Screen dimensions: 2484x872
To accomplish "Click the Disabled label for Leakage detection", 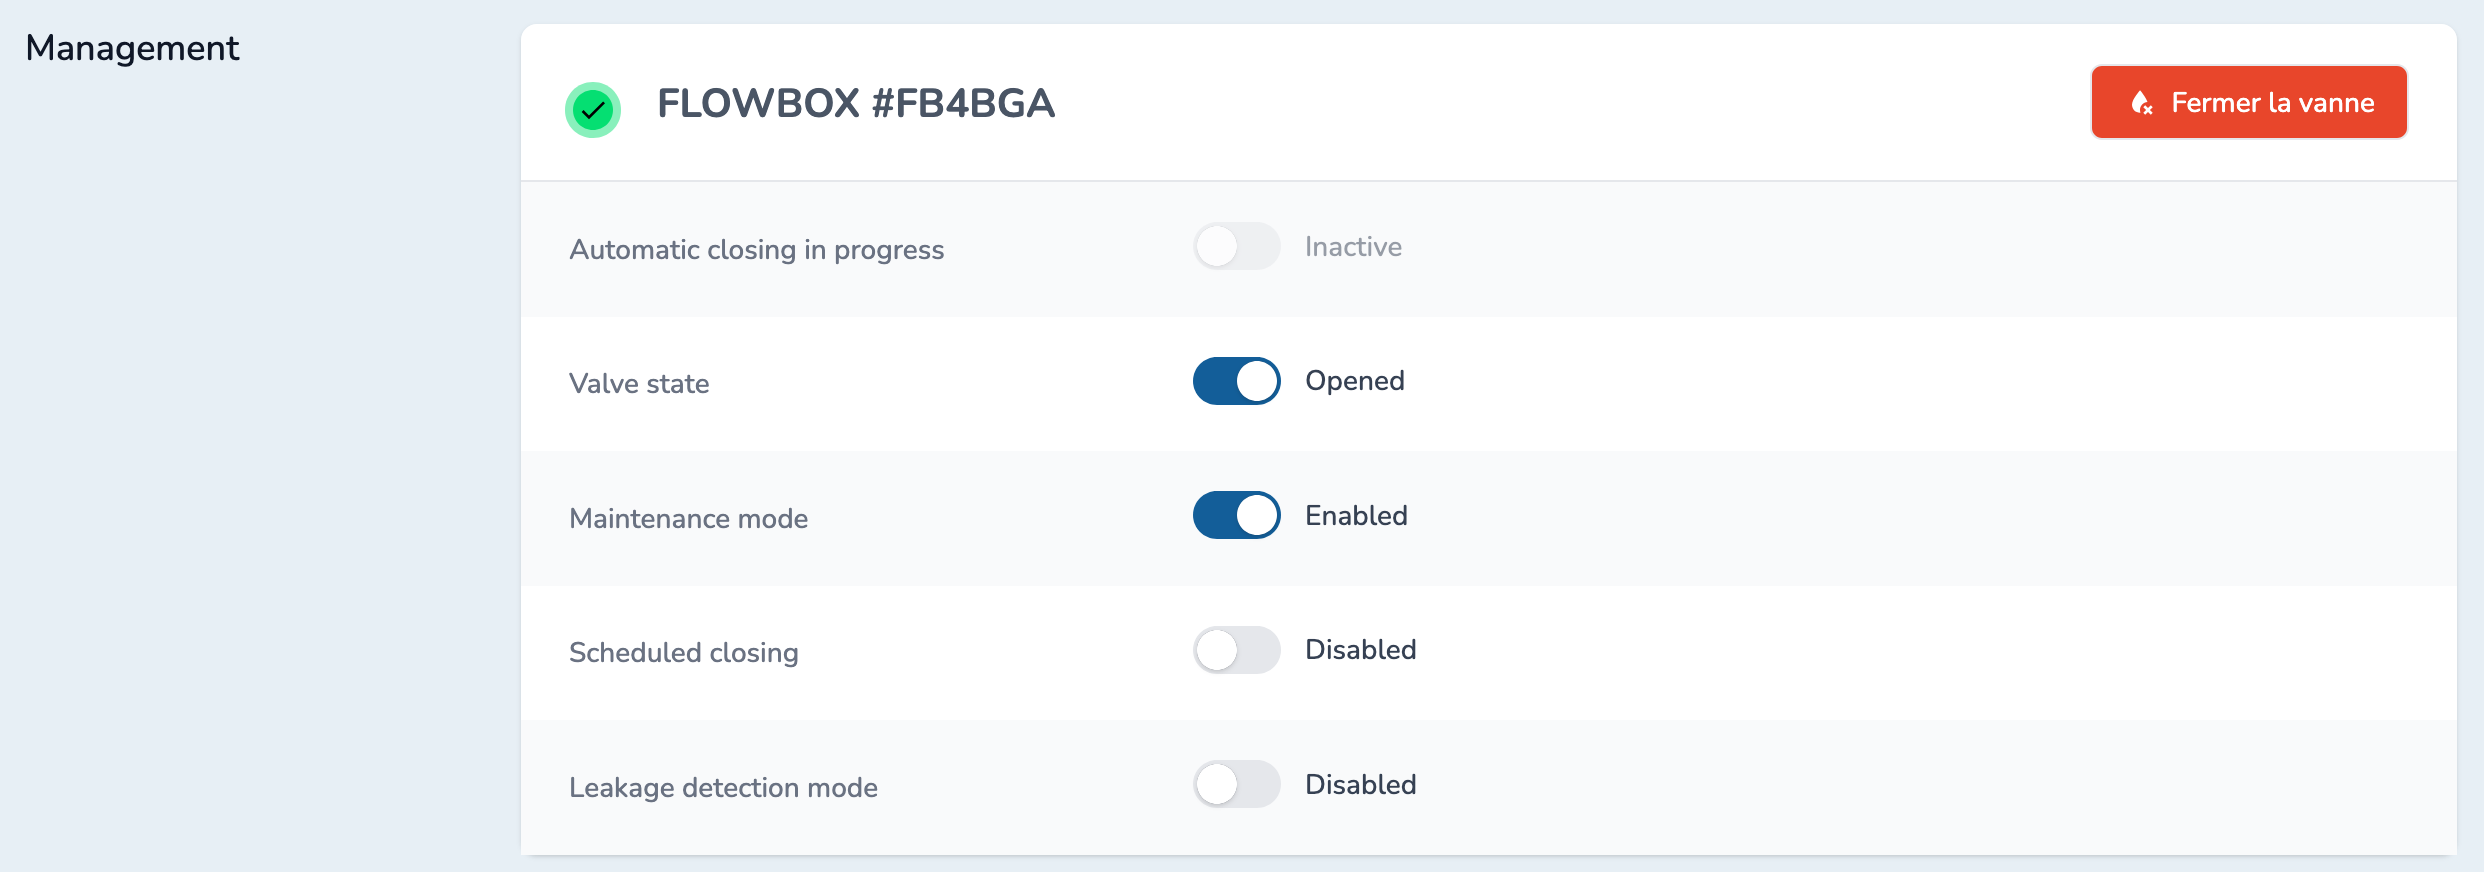I will click(x=1360, y=785).
